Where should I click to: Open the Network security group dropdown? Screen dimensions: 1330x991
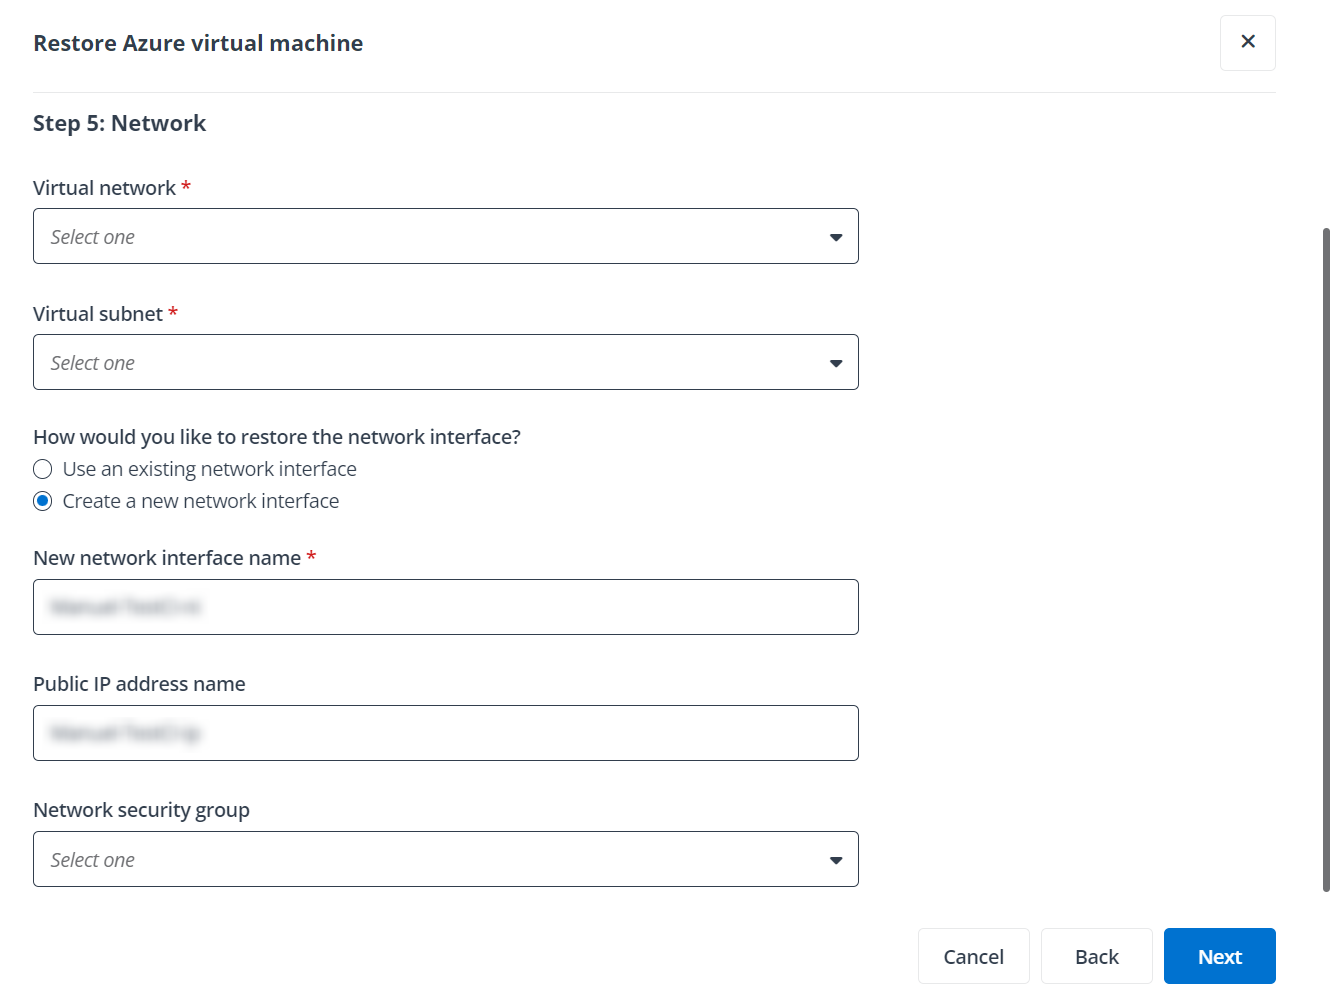pos(445,858)
